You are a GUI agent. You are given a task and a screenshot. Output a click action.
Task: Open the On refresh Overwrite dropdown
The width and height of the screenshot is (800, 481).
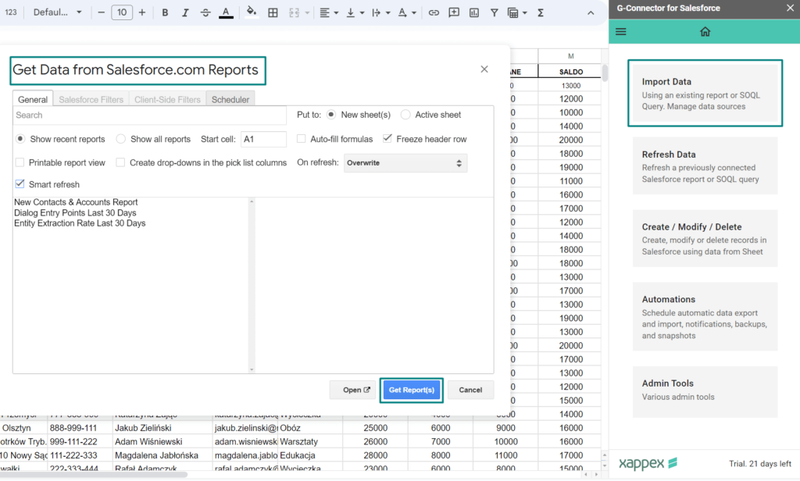tap(405, 163)
